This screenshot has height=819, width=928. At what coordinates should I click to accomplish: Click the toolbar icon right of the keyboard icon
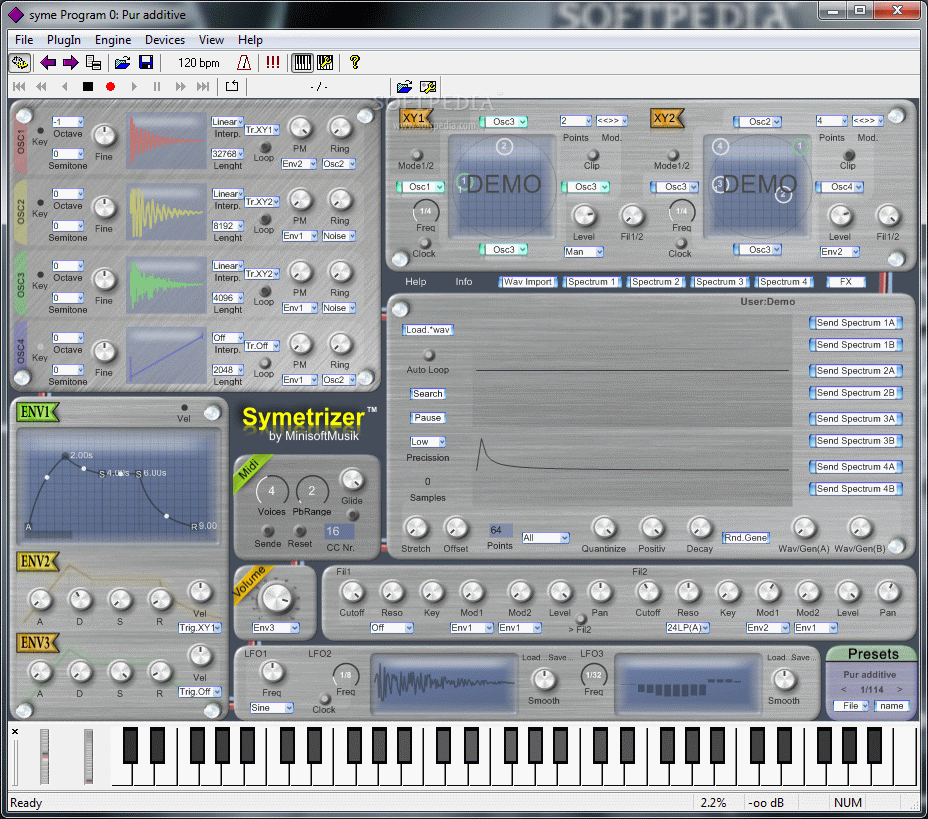pos(325,63)
